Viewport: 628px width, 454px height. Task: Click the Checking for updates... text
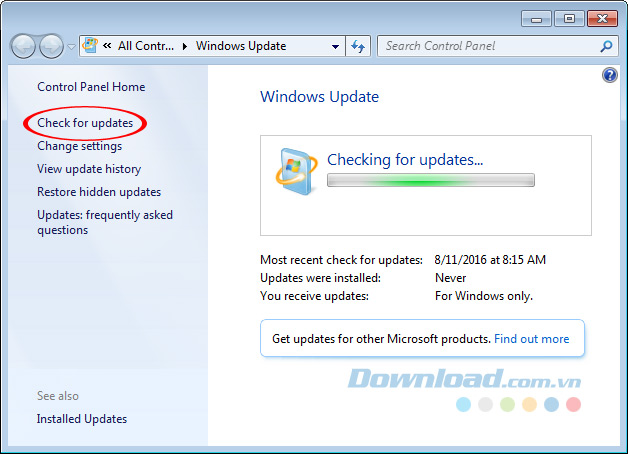(x=405, y=160)
